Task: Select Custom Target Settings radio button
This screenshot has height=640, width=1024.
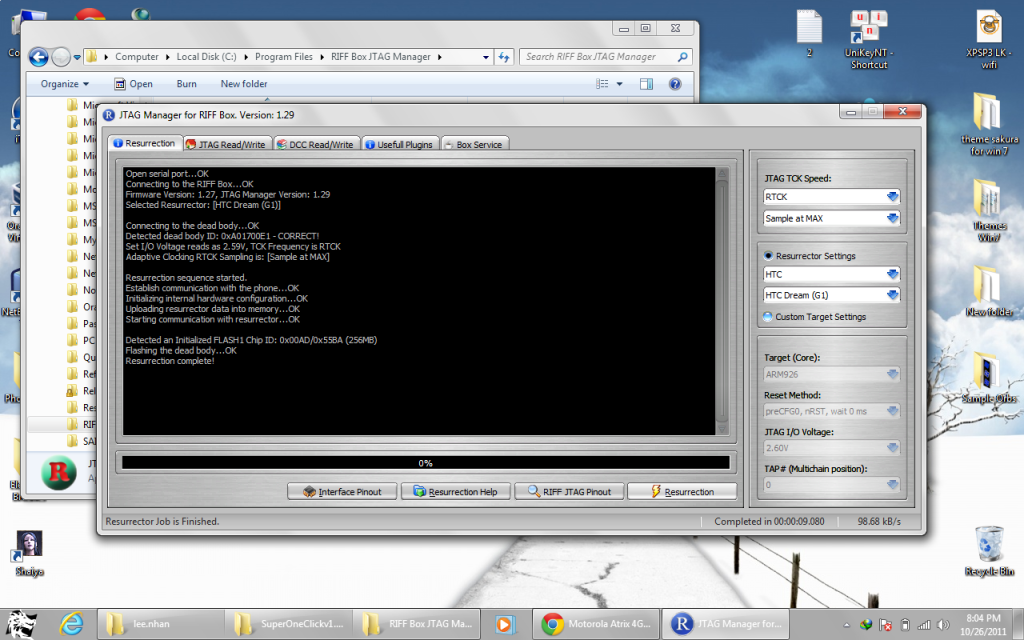Action: click(x=768, y=317)
